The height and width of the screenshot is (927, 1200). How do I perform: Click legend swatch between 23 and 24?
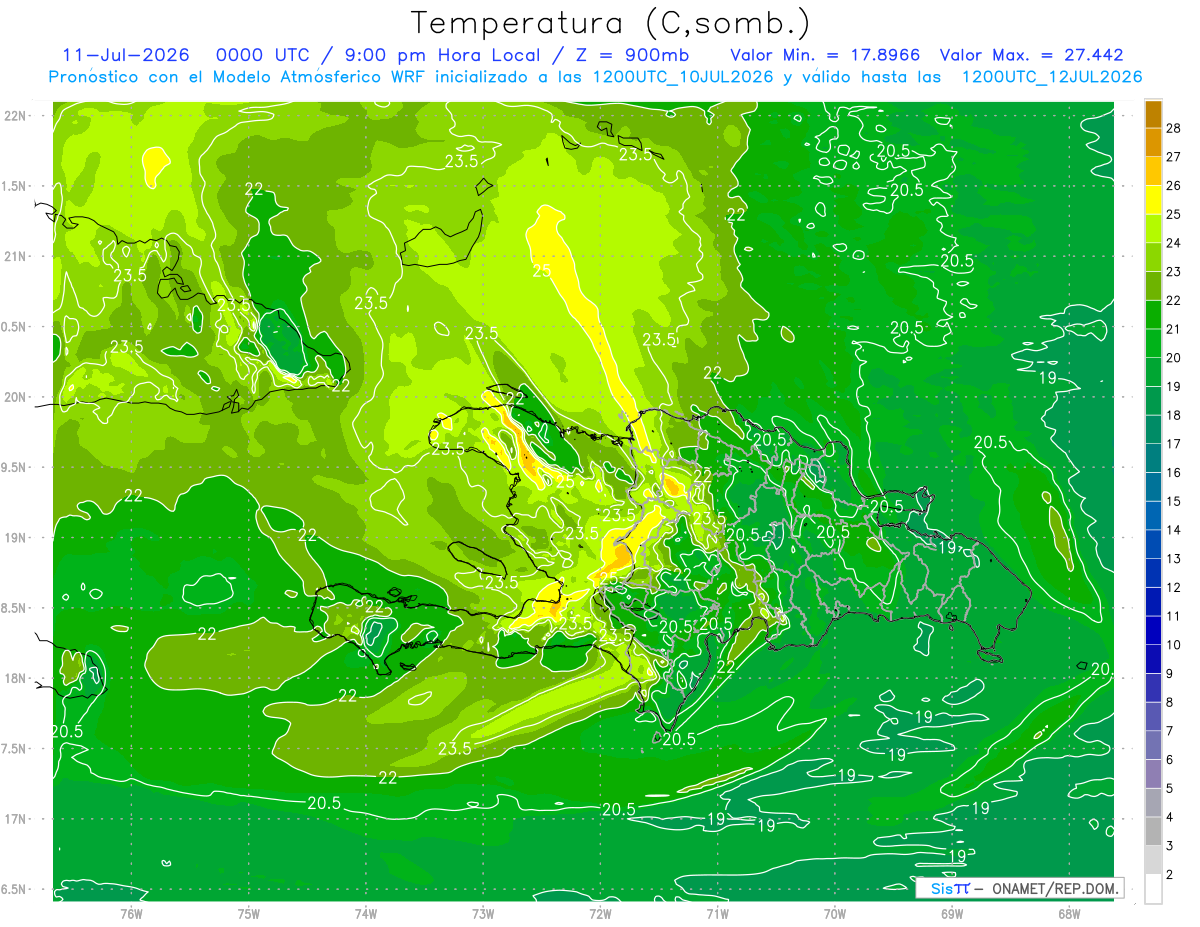pos(1153,257)
